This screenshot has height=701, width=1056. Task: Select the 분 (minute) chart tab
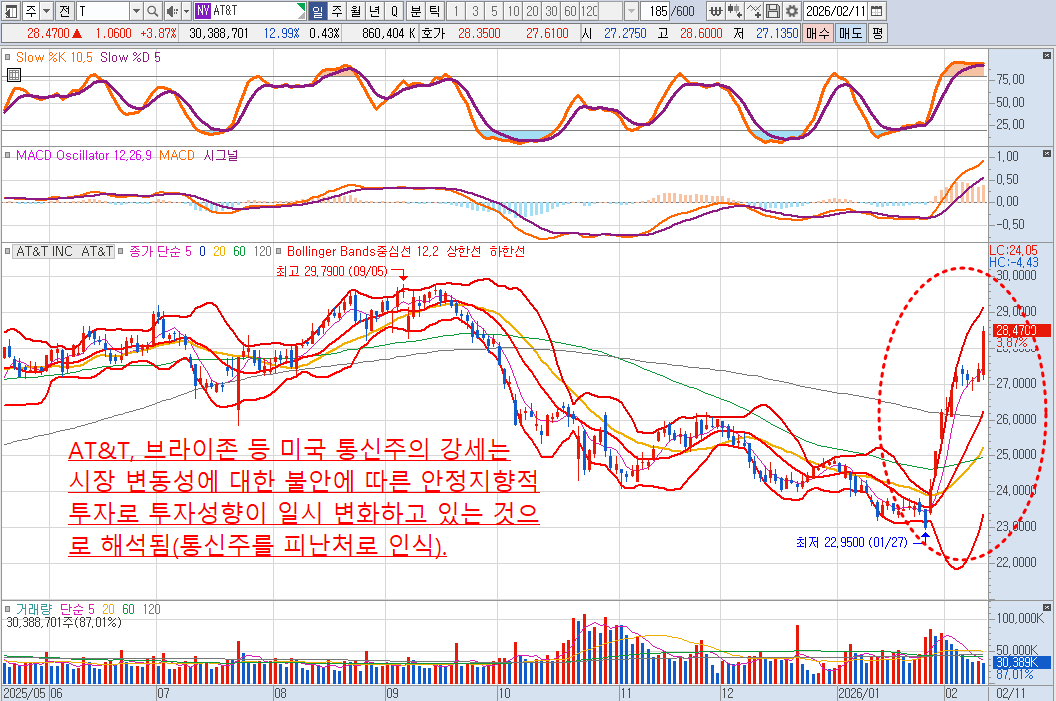413,11
